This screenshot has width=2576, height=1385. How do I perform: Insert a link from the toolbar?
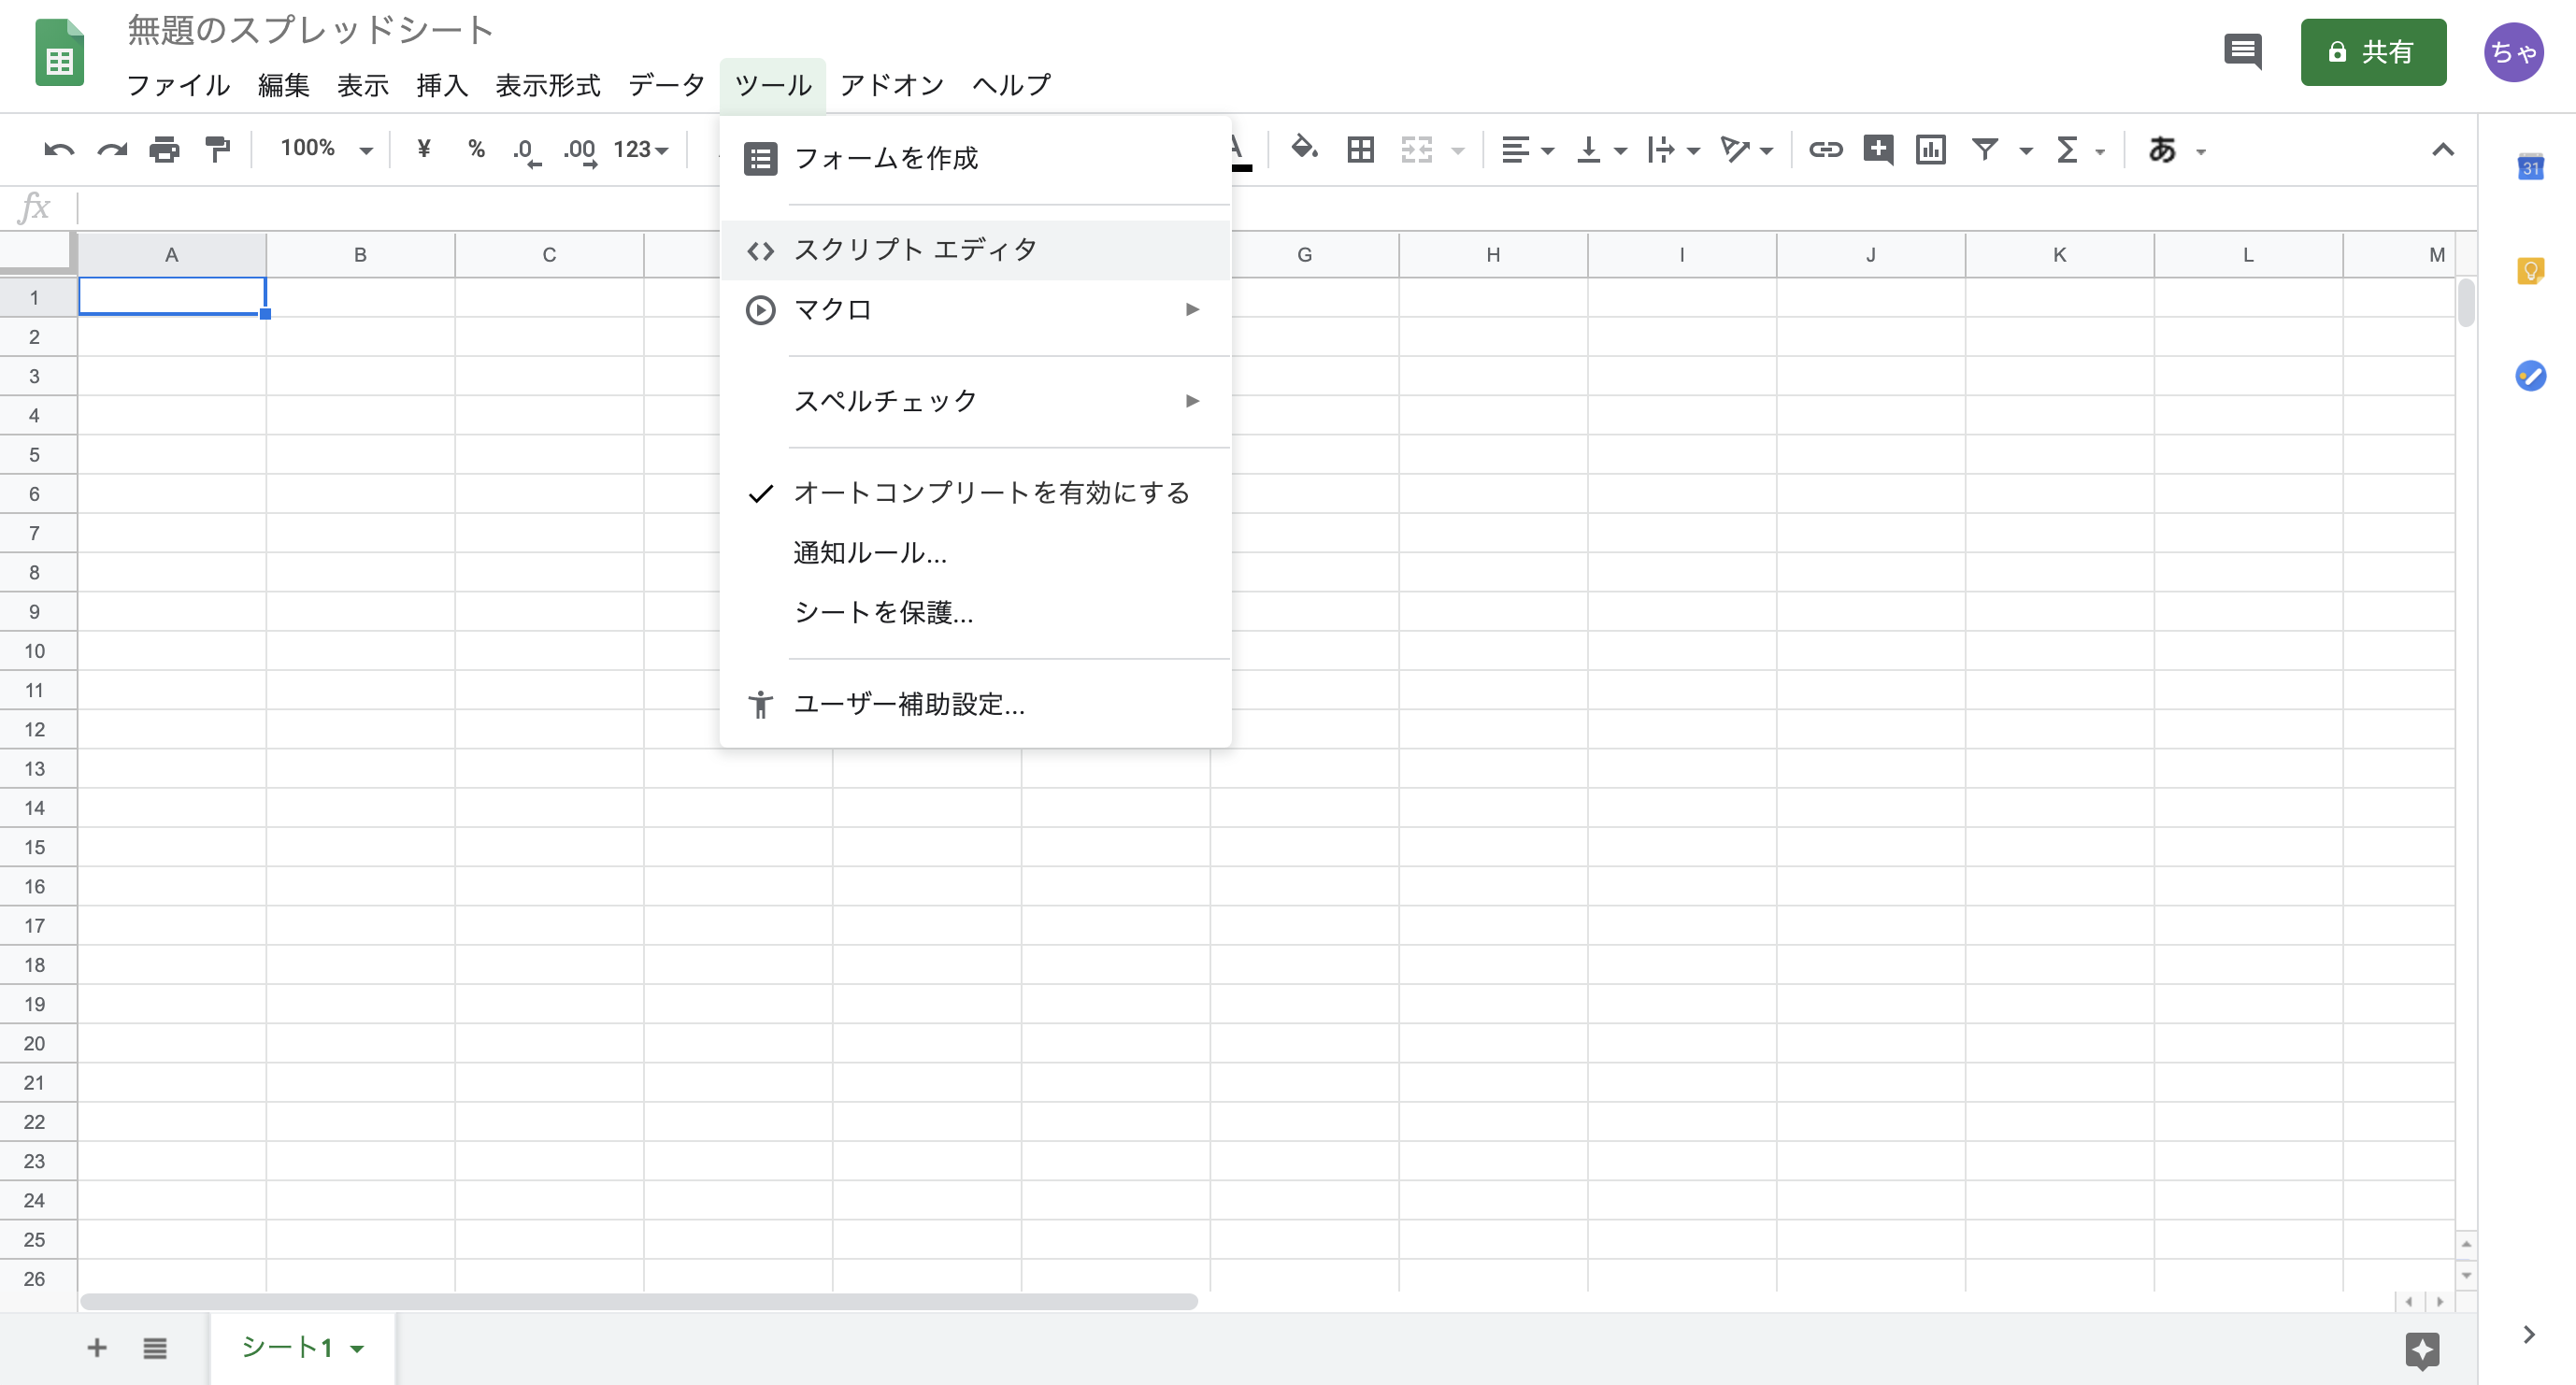click(x=1826, y=150)
